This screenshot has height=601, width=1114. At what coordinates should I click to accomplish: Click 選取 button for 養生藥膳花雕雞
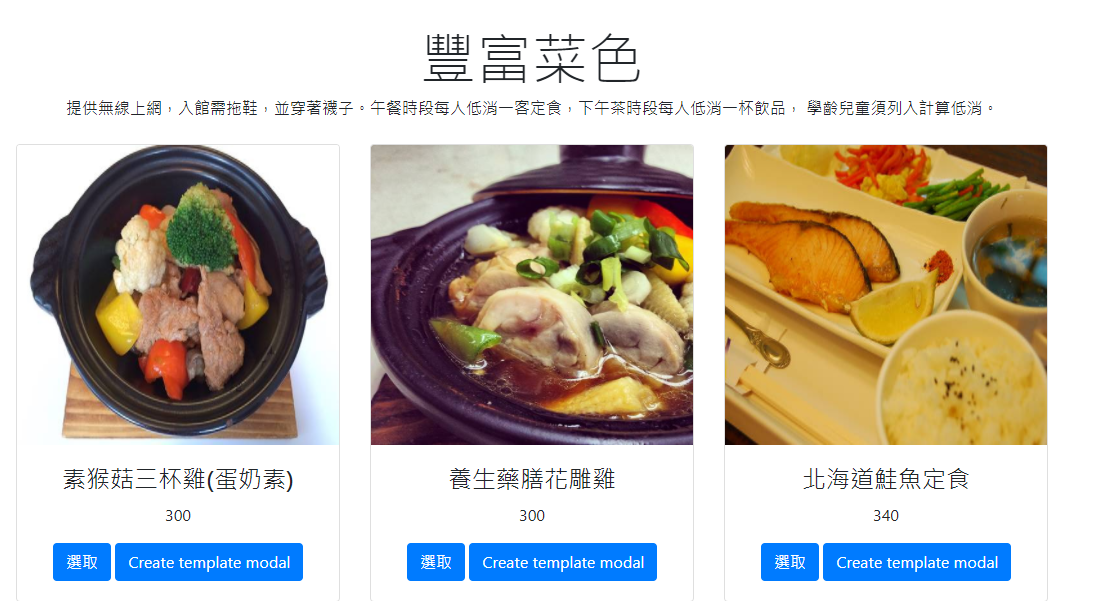pos(436,562)
